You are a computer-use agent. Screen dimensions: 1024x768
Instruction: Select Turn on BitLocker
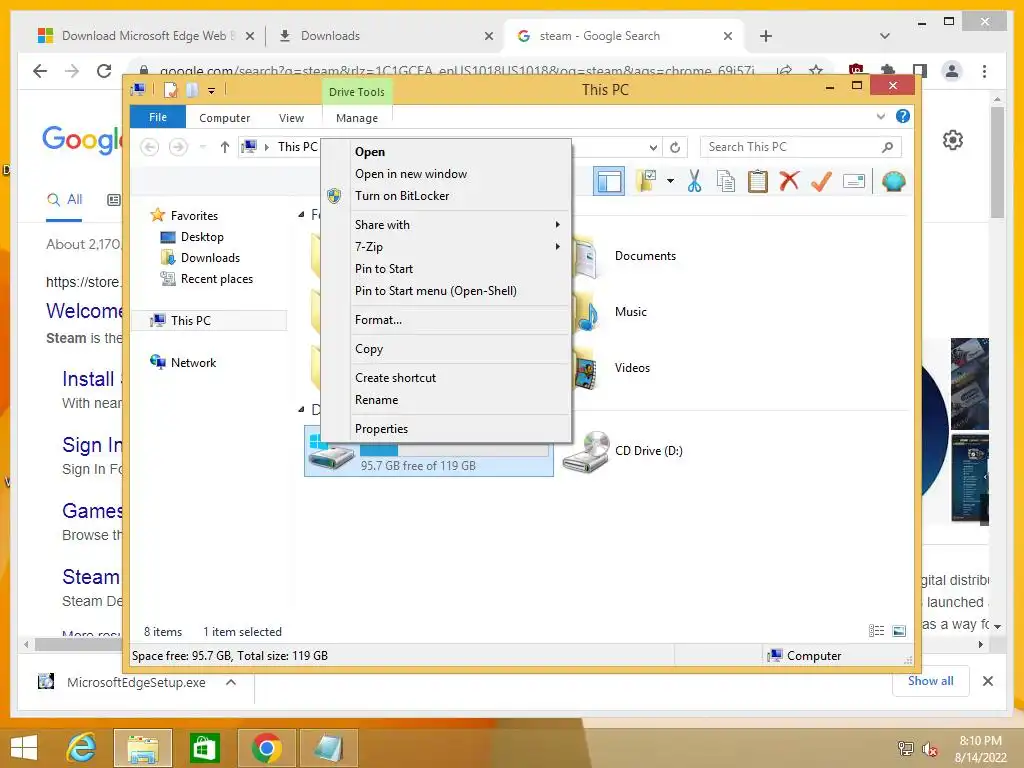coord(446,196)
